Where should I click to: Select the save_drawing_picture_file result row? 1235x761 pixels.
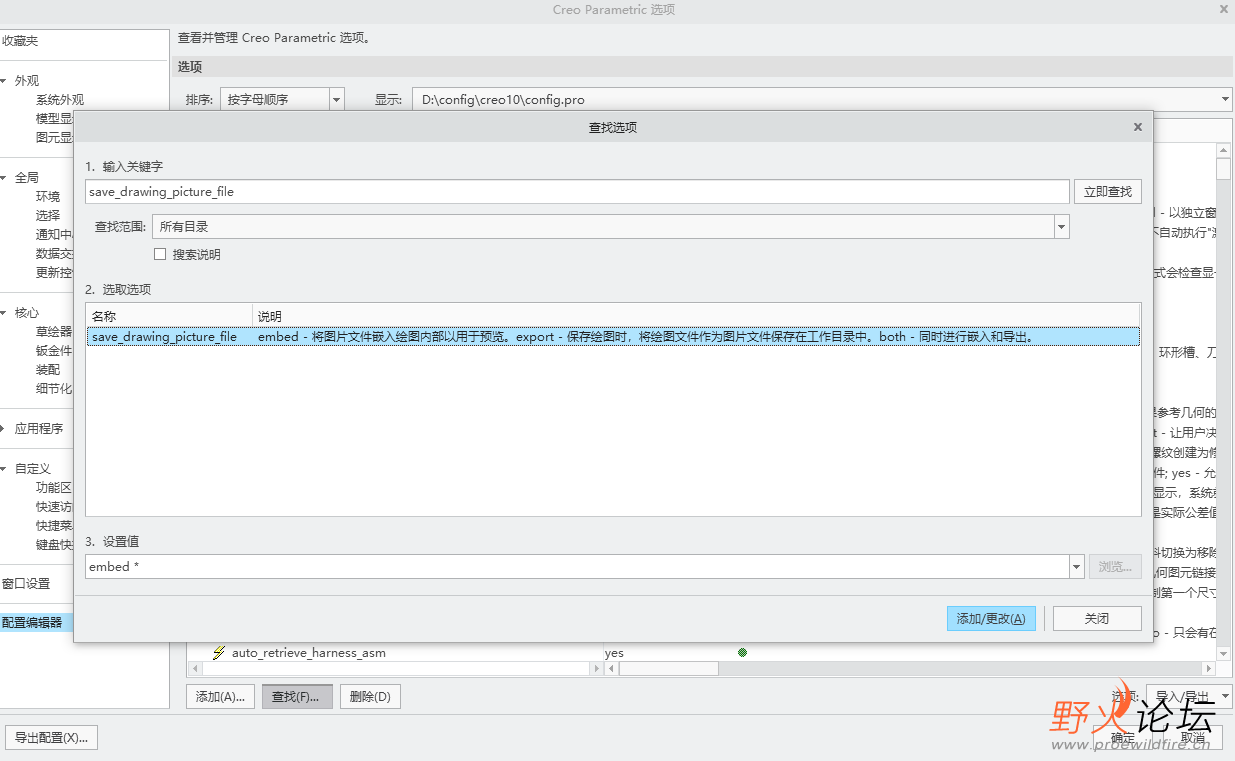point(612,337)
